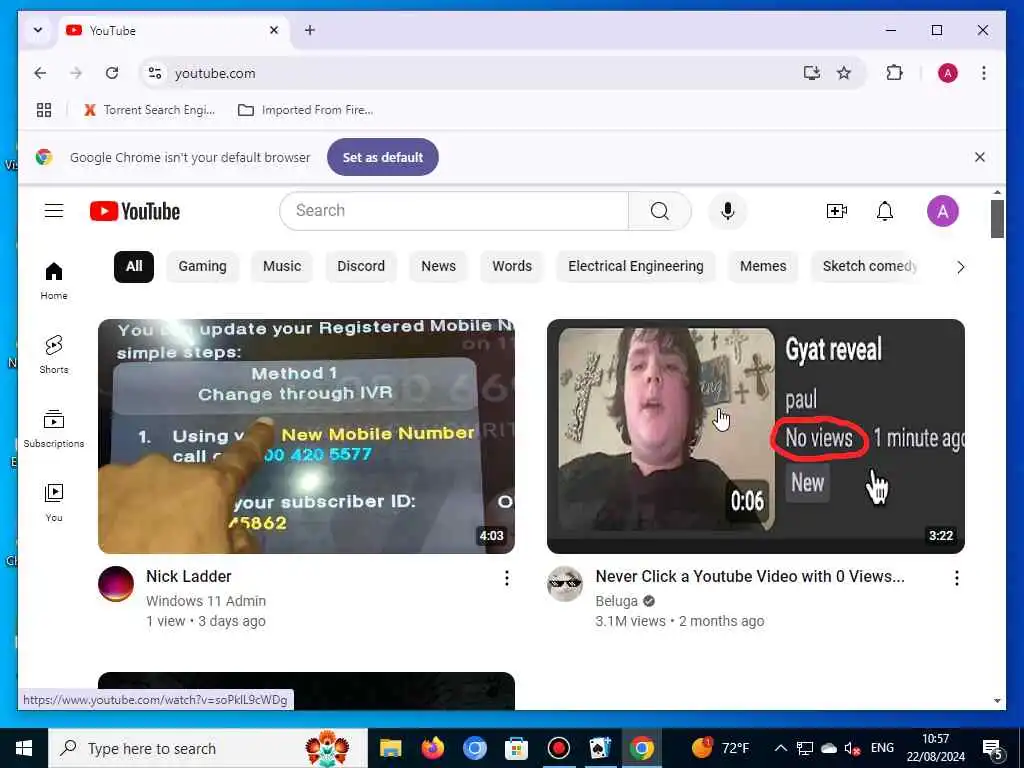
Task: Open the Windows 11 Admin channel link
Action: 206,601
